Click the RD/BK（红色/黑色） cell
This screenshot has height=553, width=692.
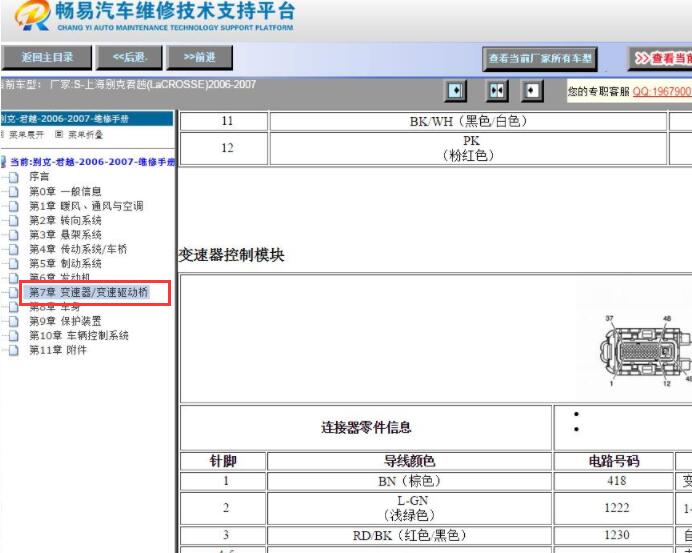[409, 535]
